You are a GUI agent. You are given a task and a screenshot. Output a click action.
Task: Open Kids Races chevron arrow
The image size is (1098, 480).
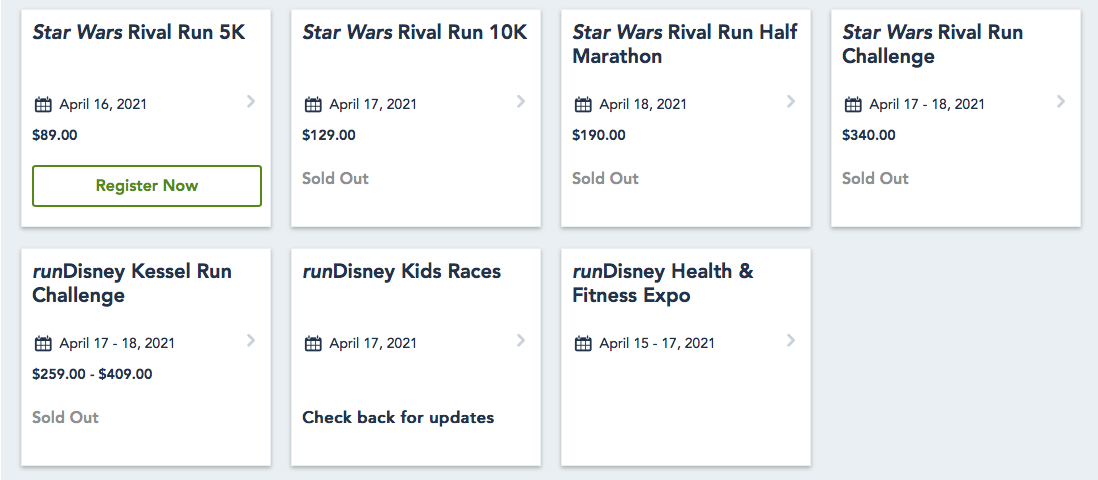521,340
